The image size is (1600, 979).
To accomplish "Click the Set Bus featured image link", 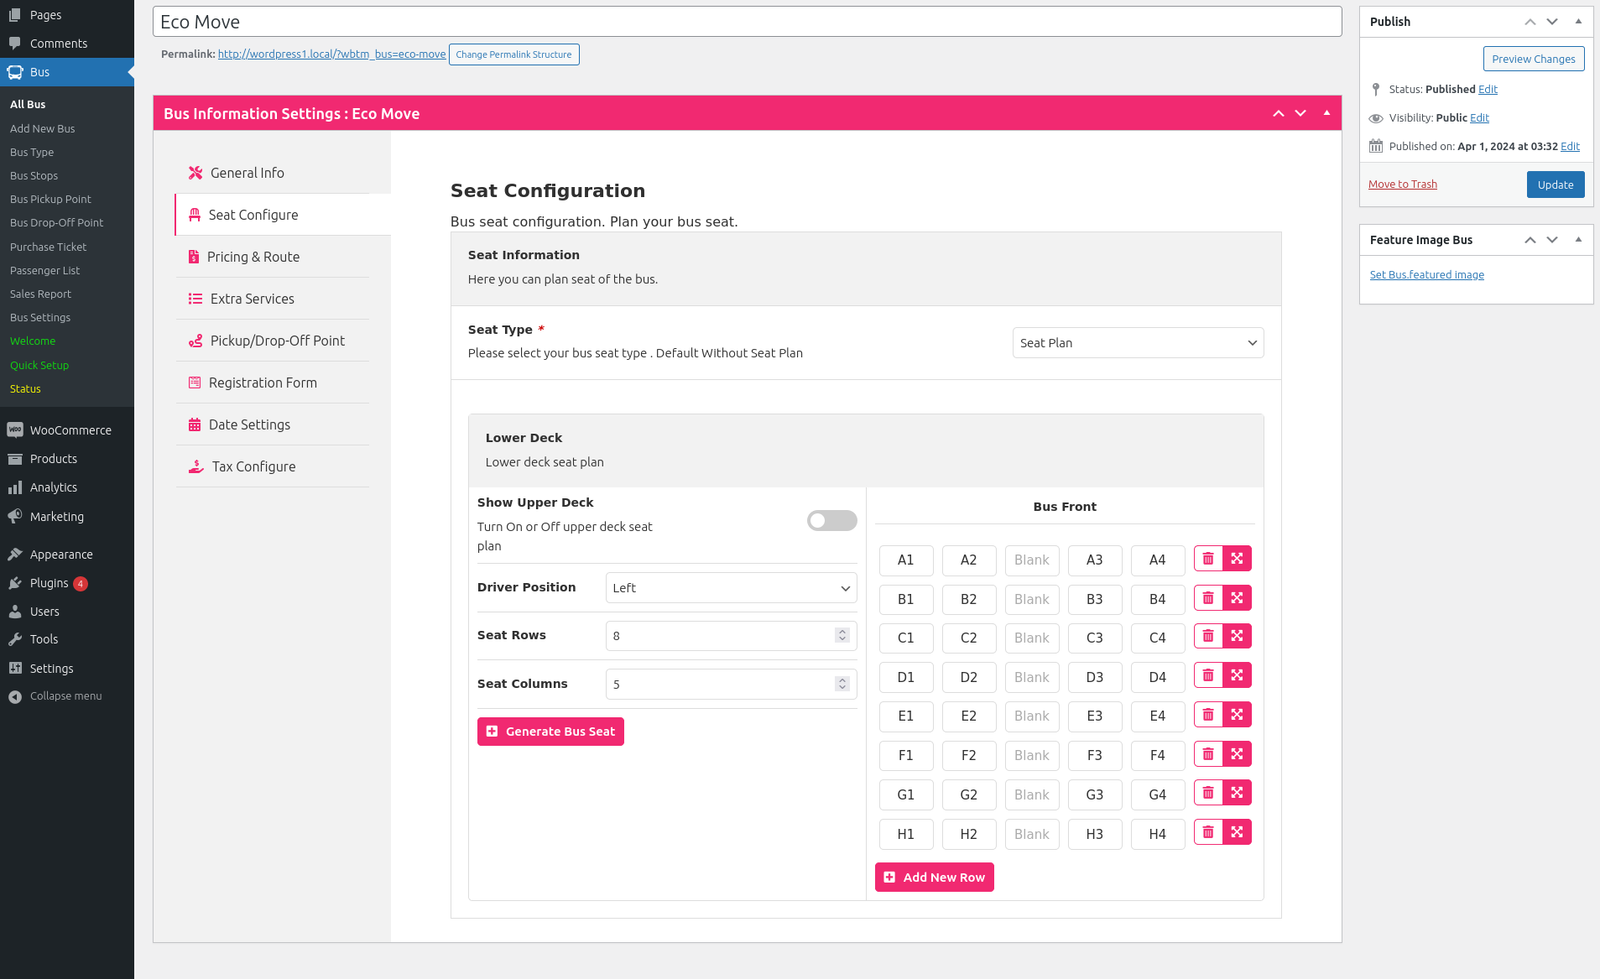I will 1426,275.
